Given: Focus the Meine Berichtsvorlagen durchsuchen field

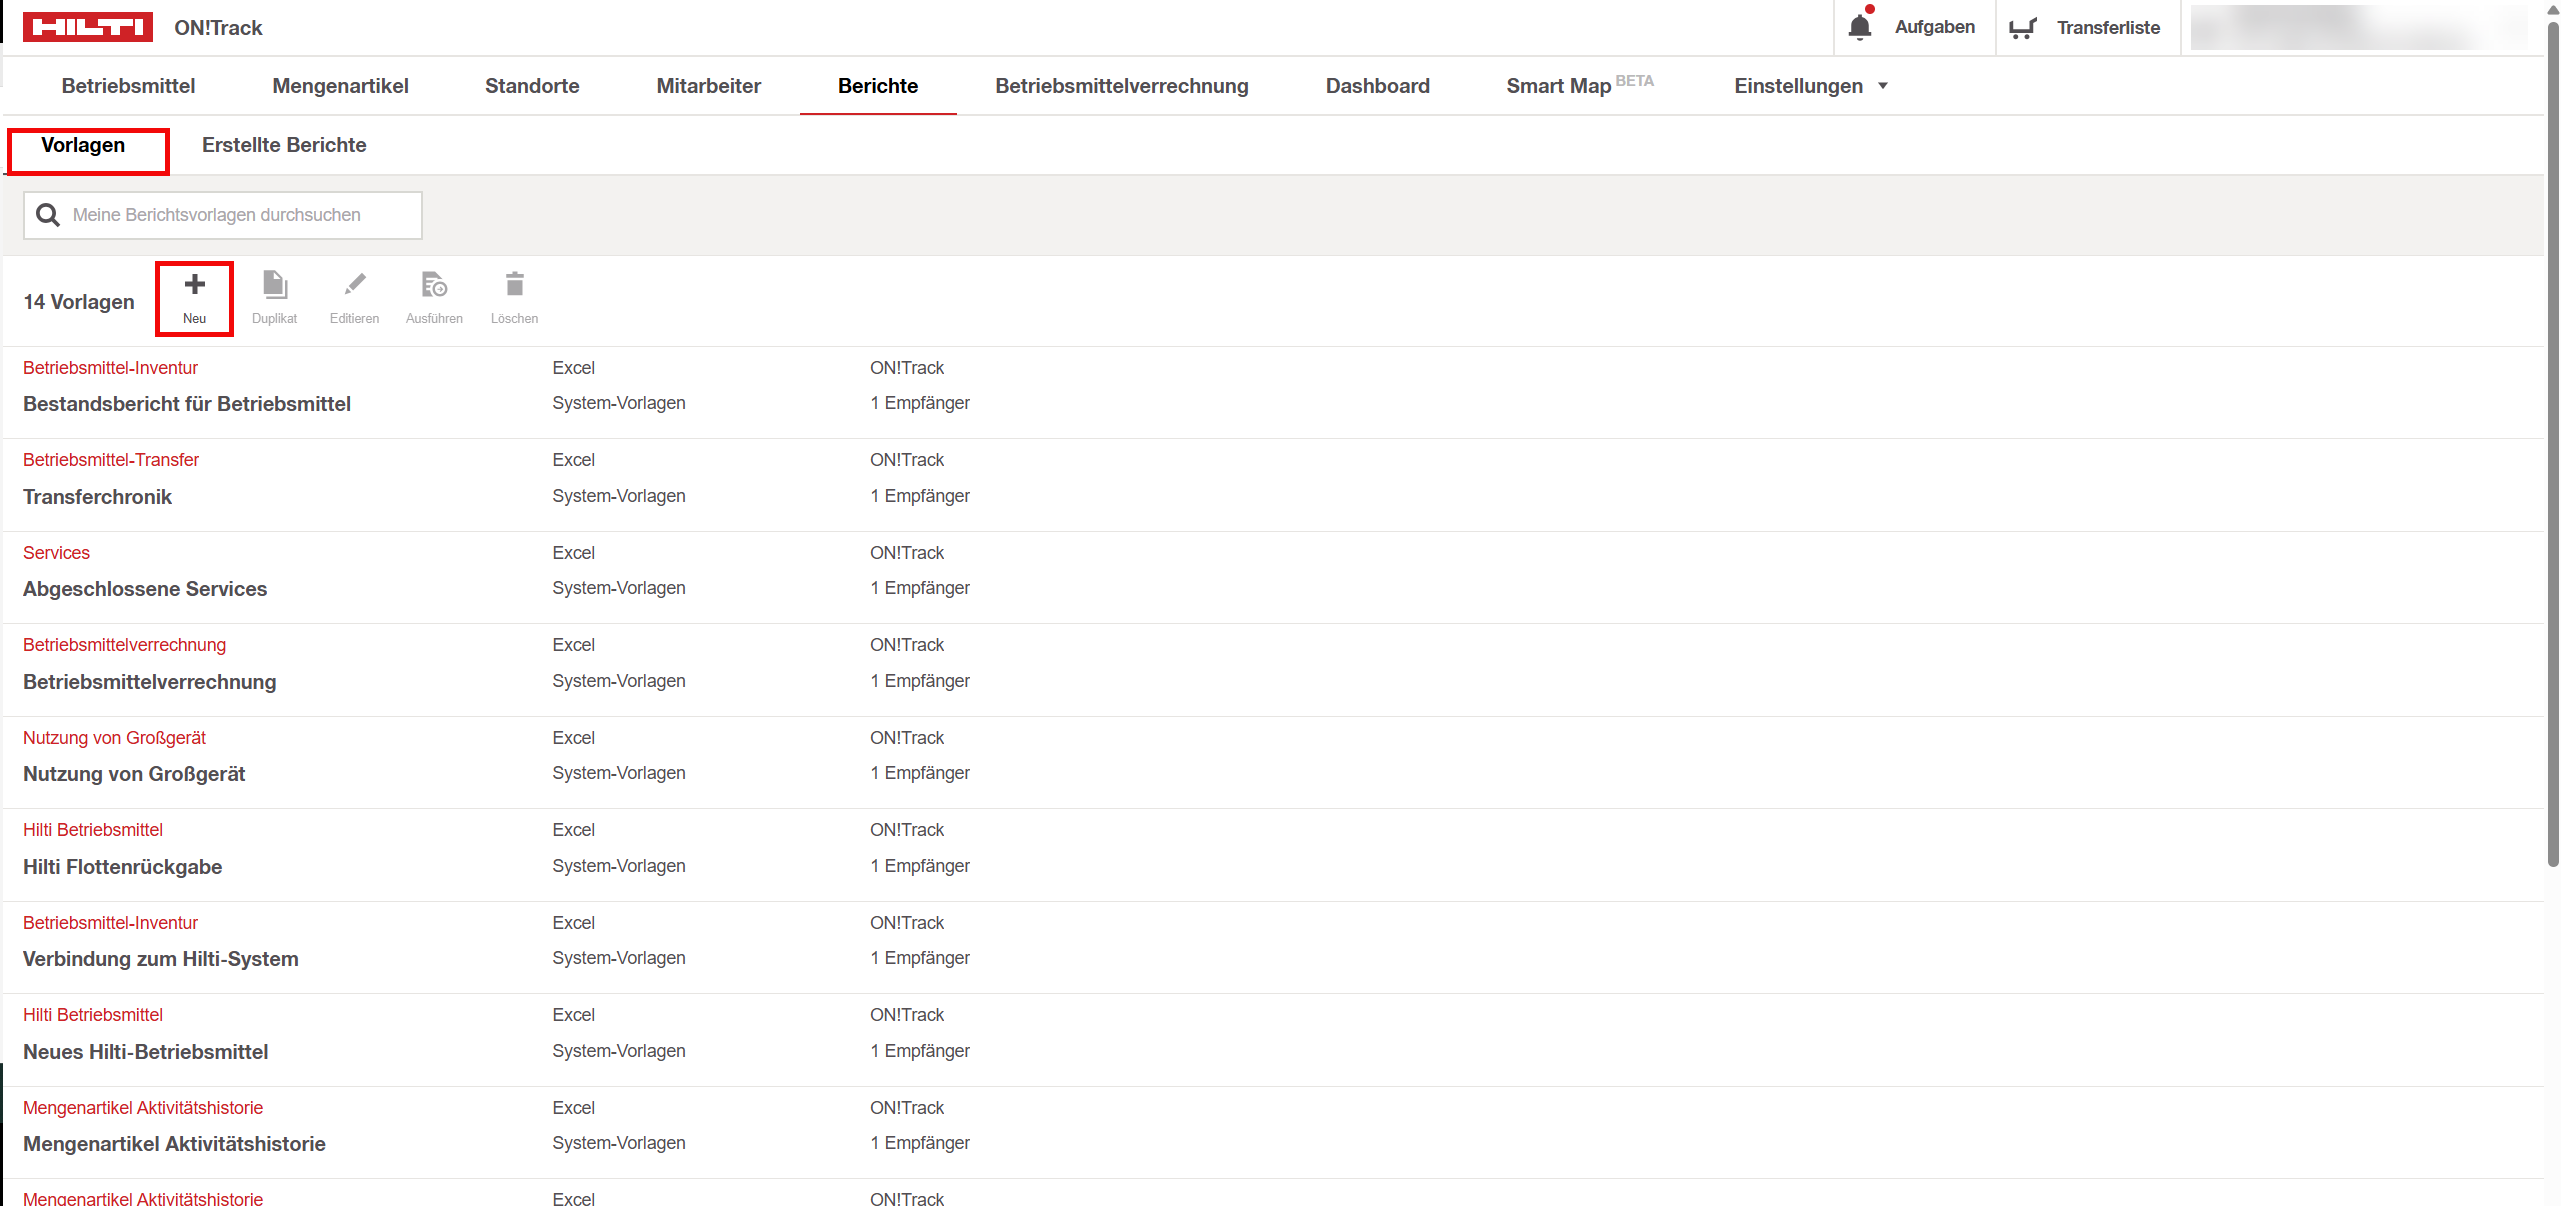Looking at the screenshot, I should (x=223, y=215).
